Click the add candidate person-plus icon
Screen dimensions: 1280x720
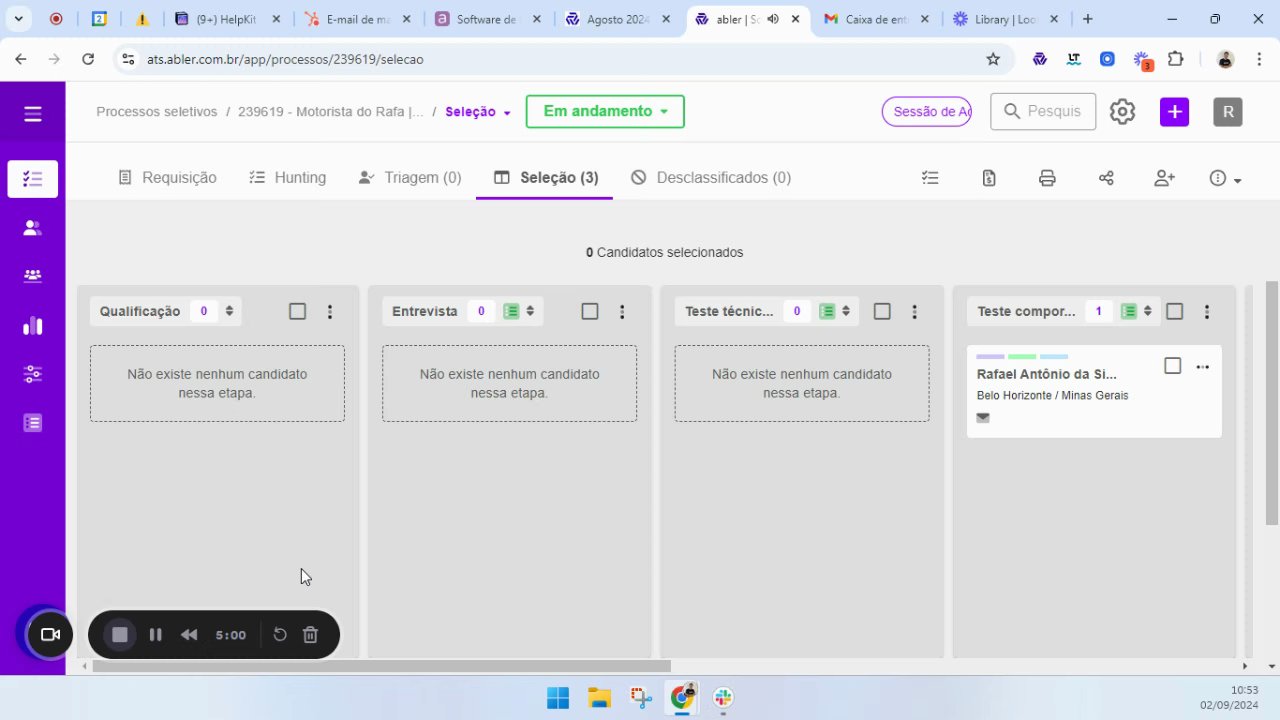click(1164, 178)
